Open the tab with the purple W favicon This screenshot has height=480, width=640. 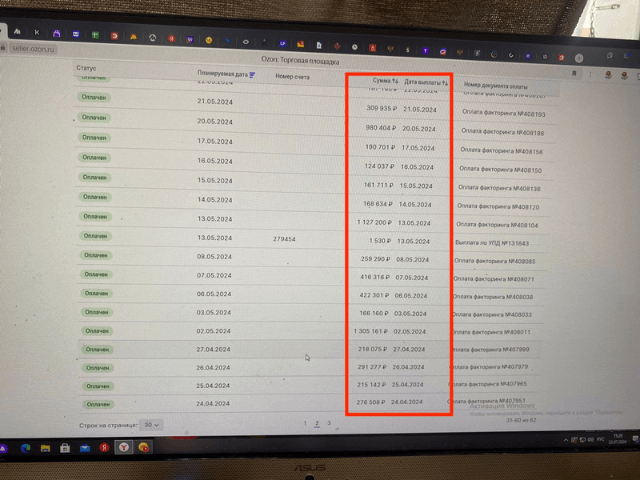(190, 39)
